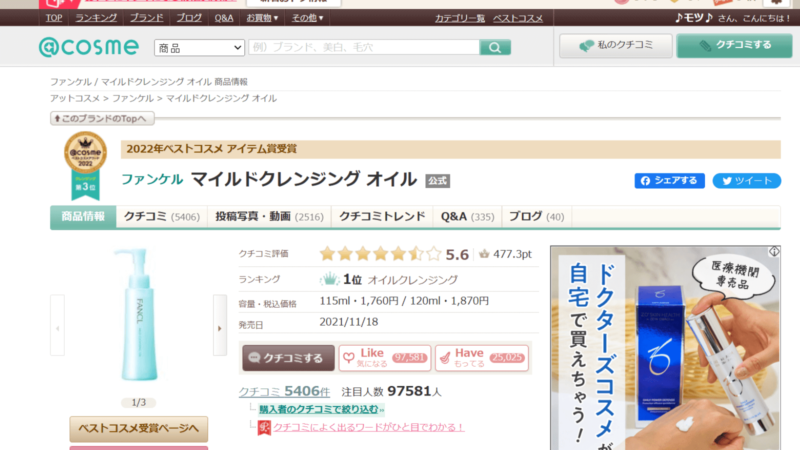This screenshot has height=450, width=800.
Task: Click the 2022 best cosme award medal
Action: coord(85,166)
